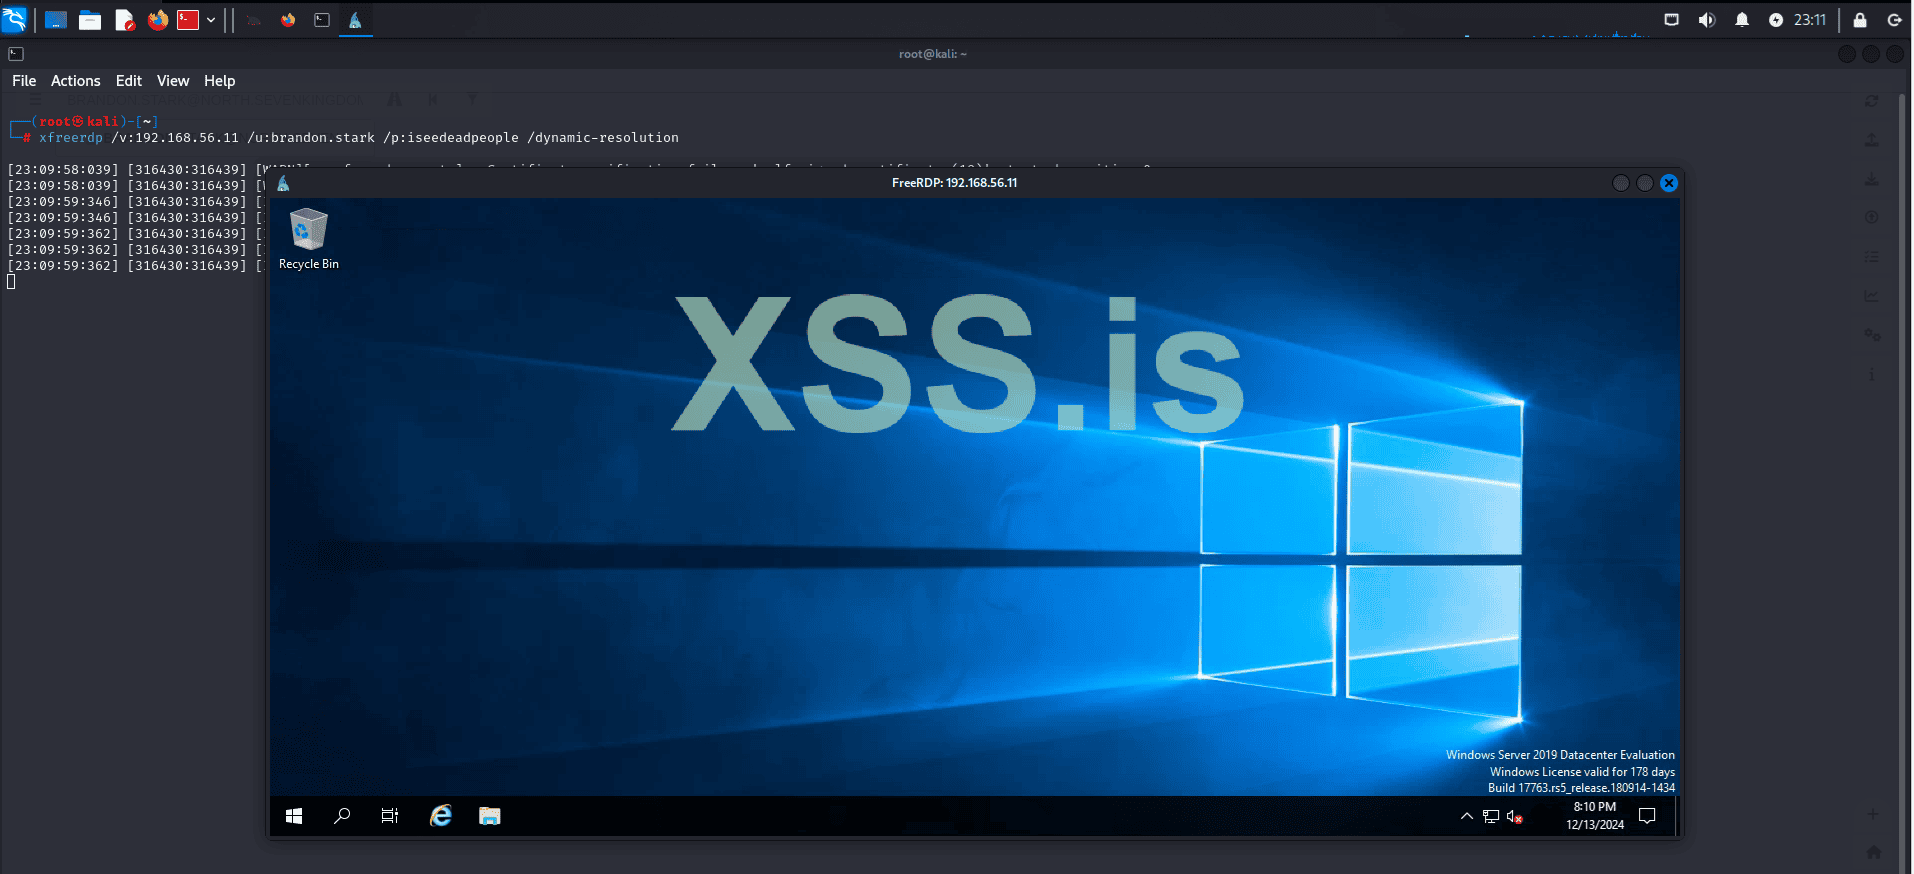This screenshot has height=874, width=1914.
Task: Switch to the Firefox window task button
Action: pyautogui.click(x=288, y=20)
